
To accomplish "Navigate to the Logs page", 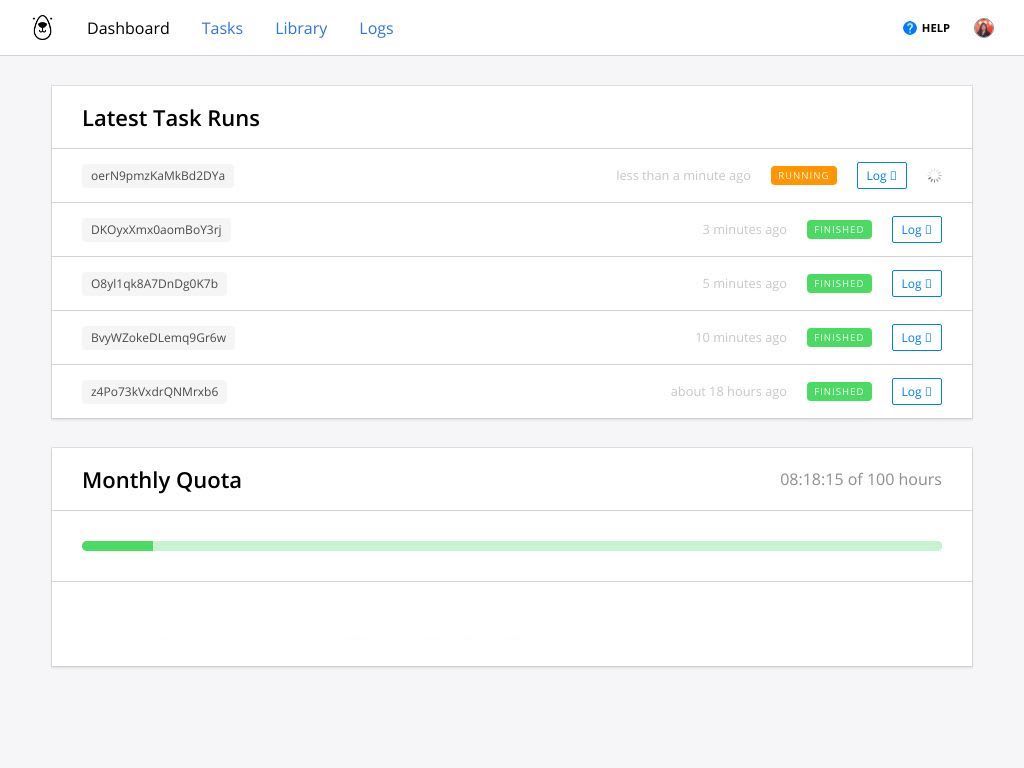I will click(376, 28).
